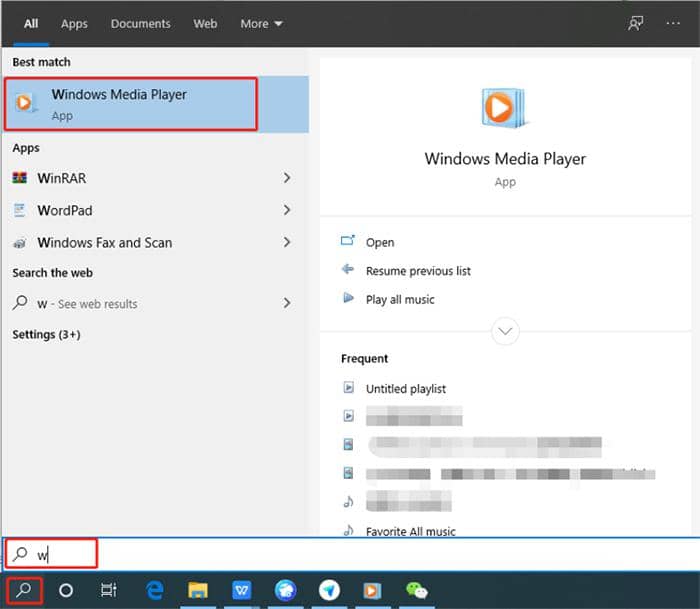Choose Resume previous list
The image size is (700, 609).
(x=418, y=271)
